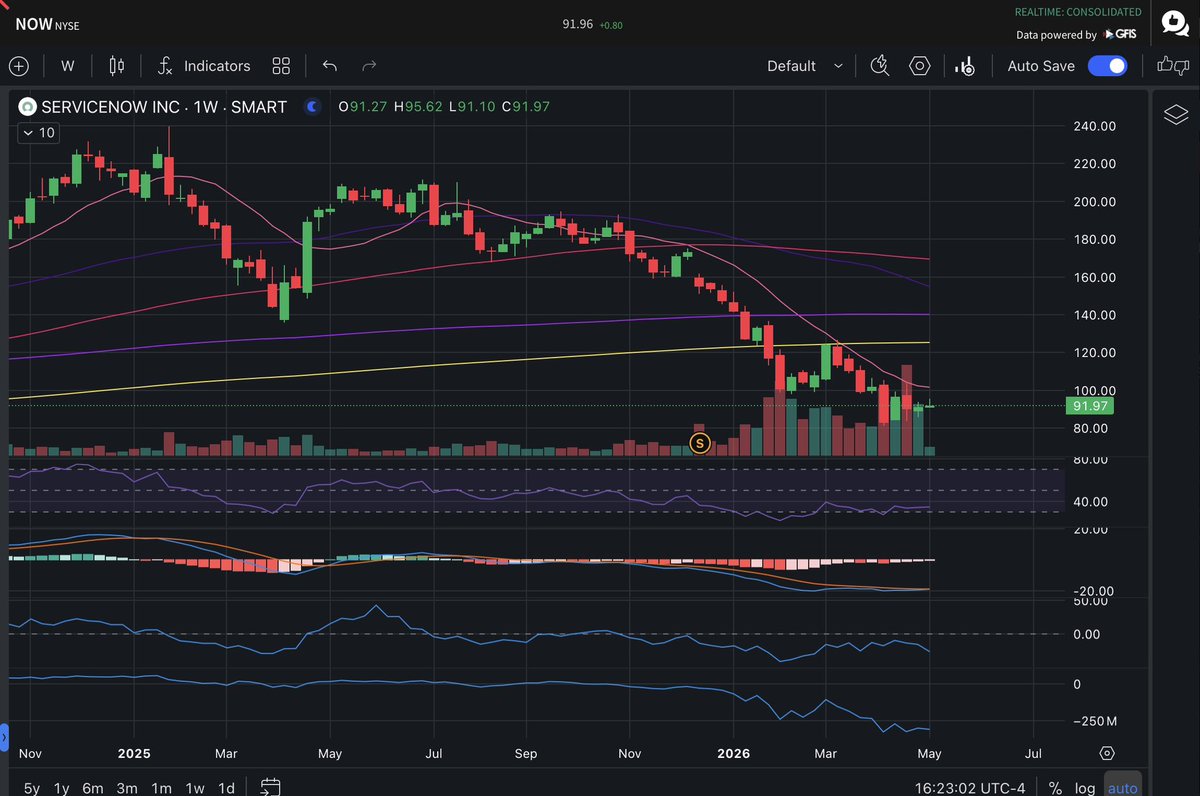Expand the left side panel arrow
This screenshot has width=1200, height=796.
click(4, 738)
